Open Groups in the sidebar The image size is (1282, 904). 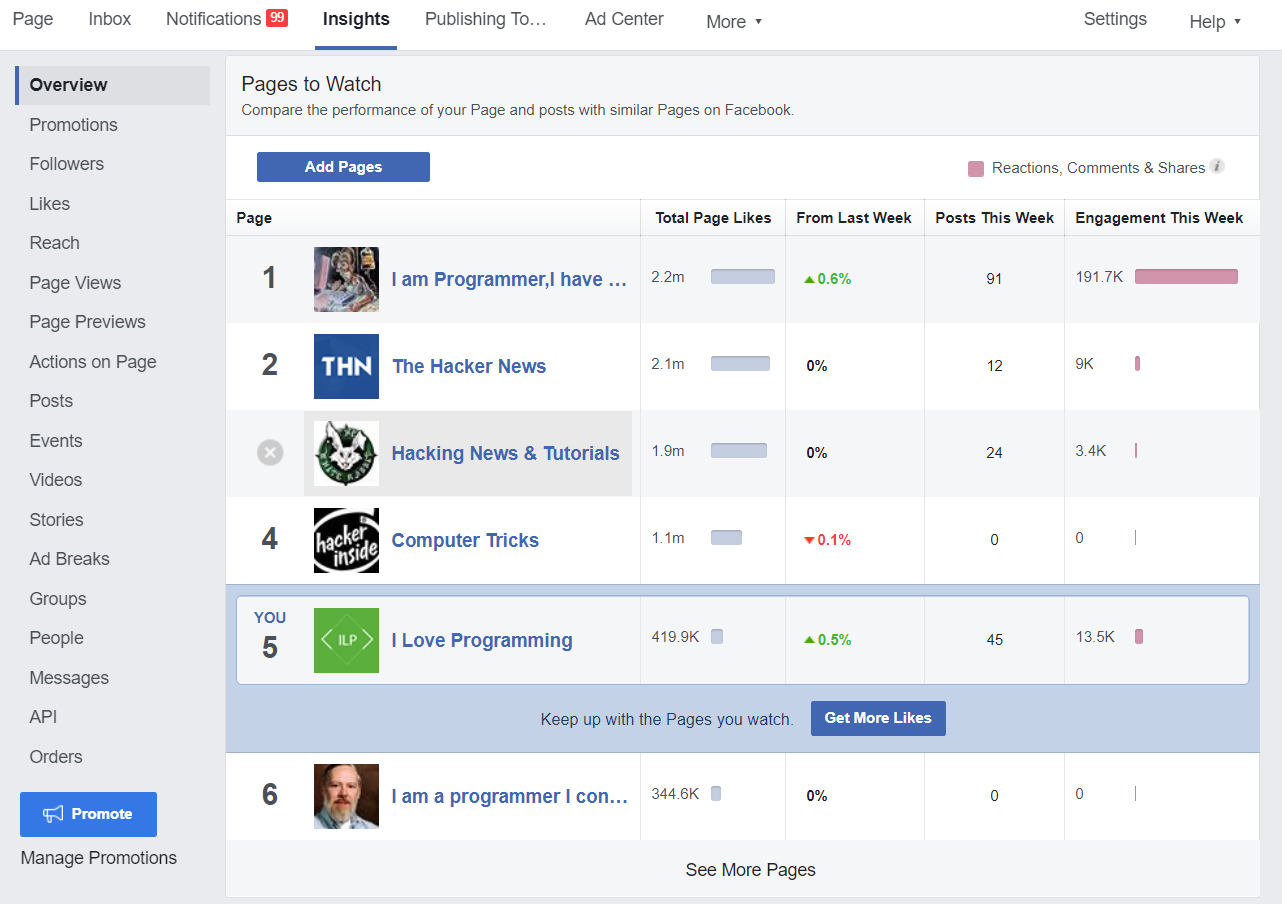tap(58, 599)
